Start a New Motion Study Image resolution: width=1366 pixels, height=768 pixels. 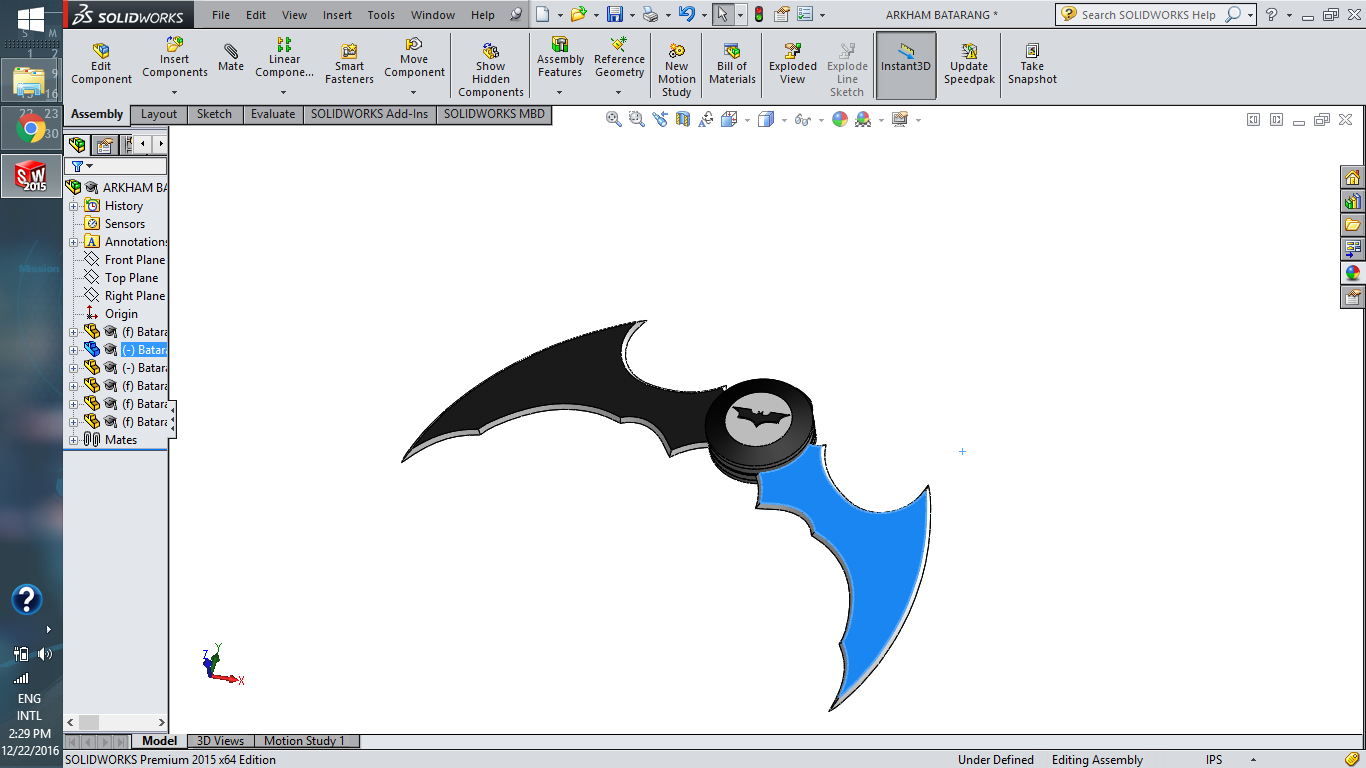[677, 70]
